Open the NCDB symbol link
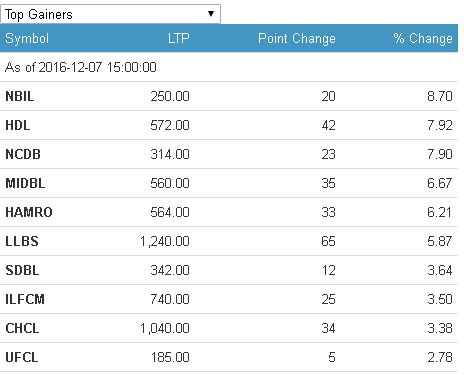 tap(23, 154)
